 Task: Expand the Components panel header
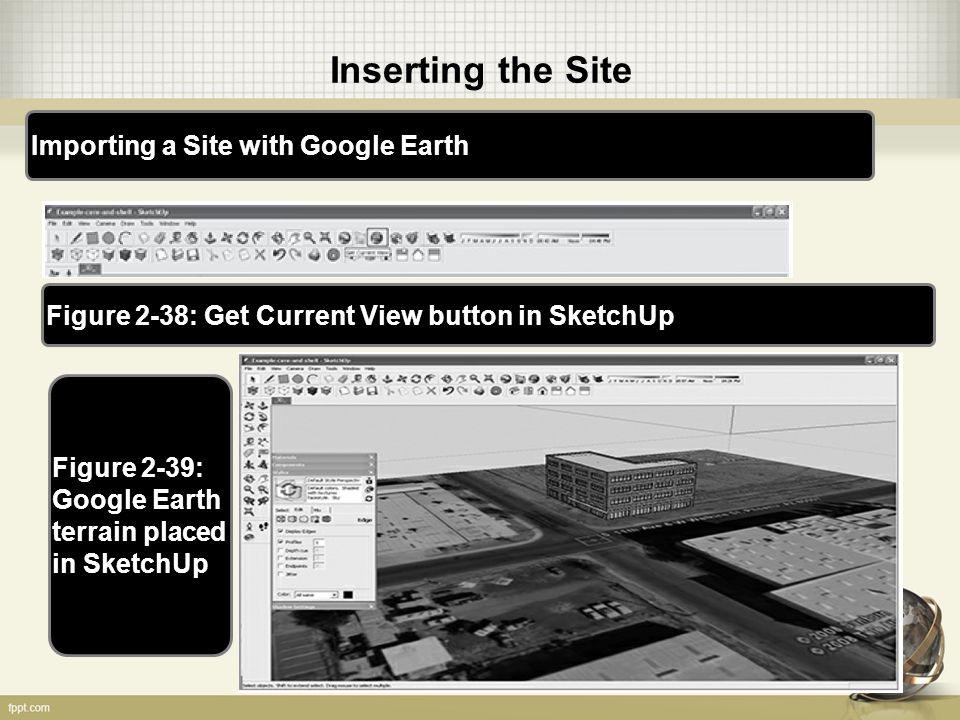coord(323,465)
